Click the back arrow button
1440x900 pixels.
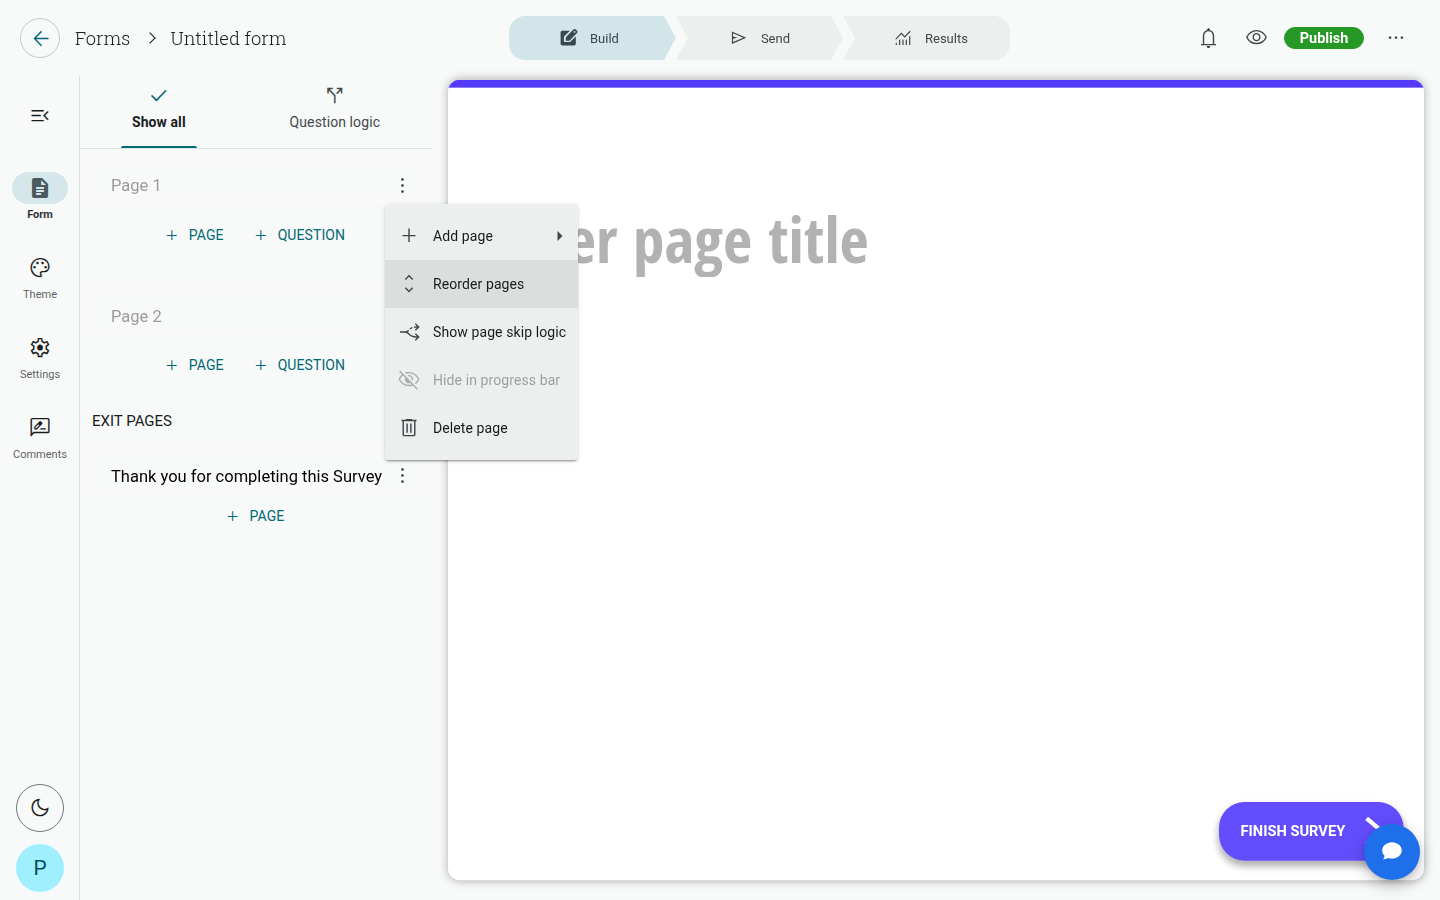click(40, 38)
